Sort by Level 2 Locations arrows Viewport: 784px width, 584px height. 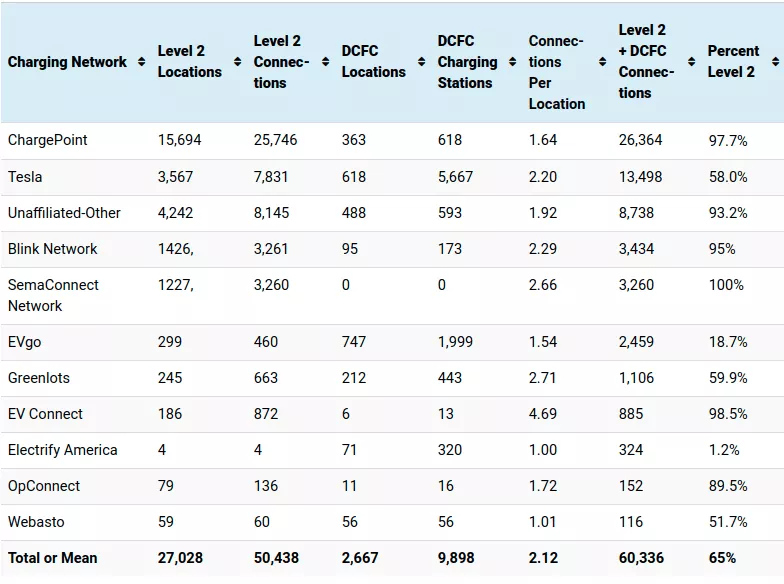[x=238, y=62]
